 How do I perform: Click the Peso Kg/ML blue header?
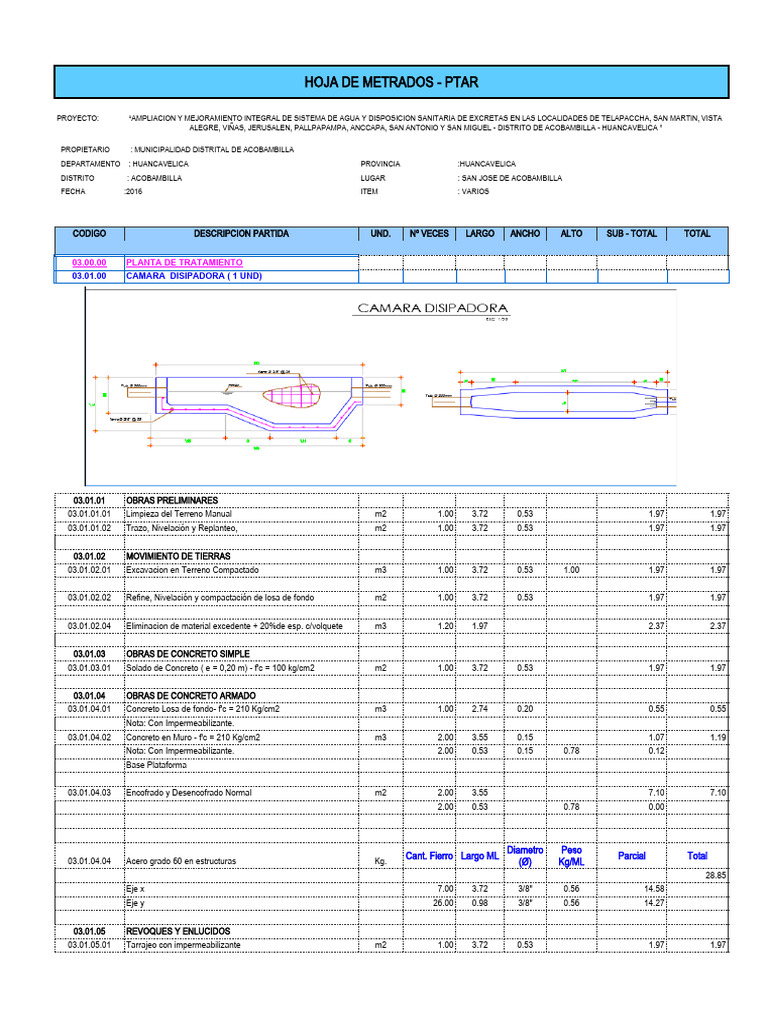click(x=571, y=856)
